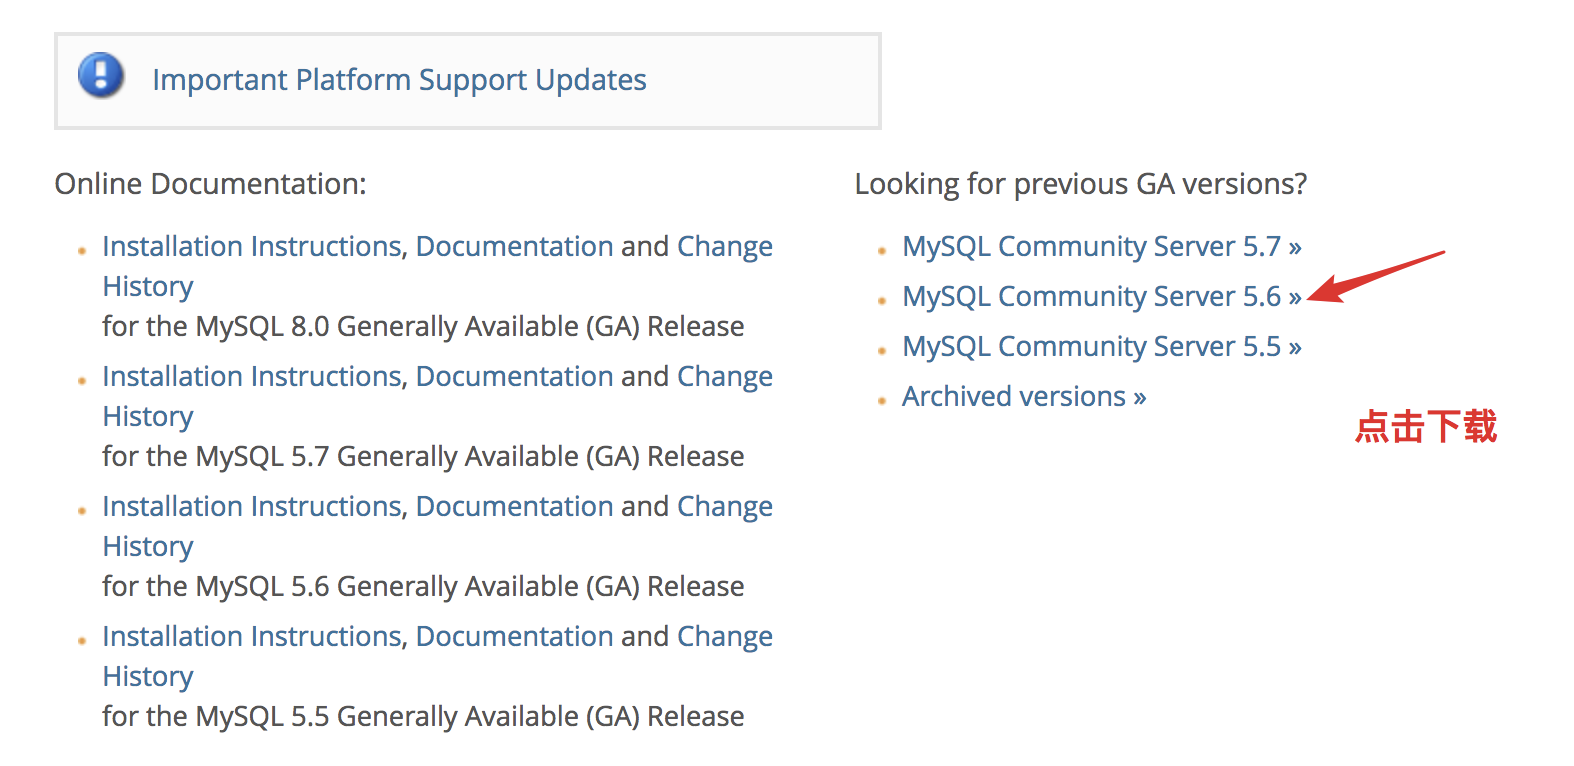Open Documentation link for MySQL 5.5
The height and width of the screenshot is (766, 1574).
(514, 636)
